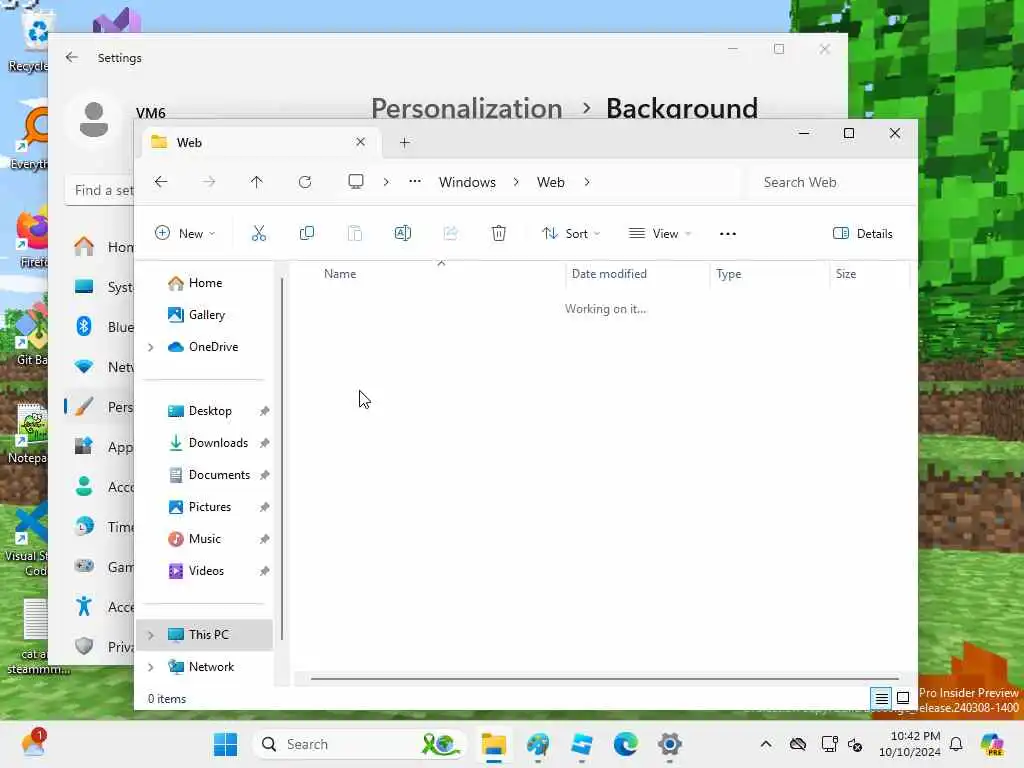Image resolution: width=1024 pixels, height=768 pixels.
Task: Click the Share icon in Explorer toolbar
Action: [451, 233]
